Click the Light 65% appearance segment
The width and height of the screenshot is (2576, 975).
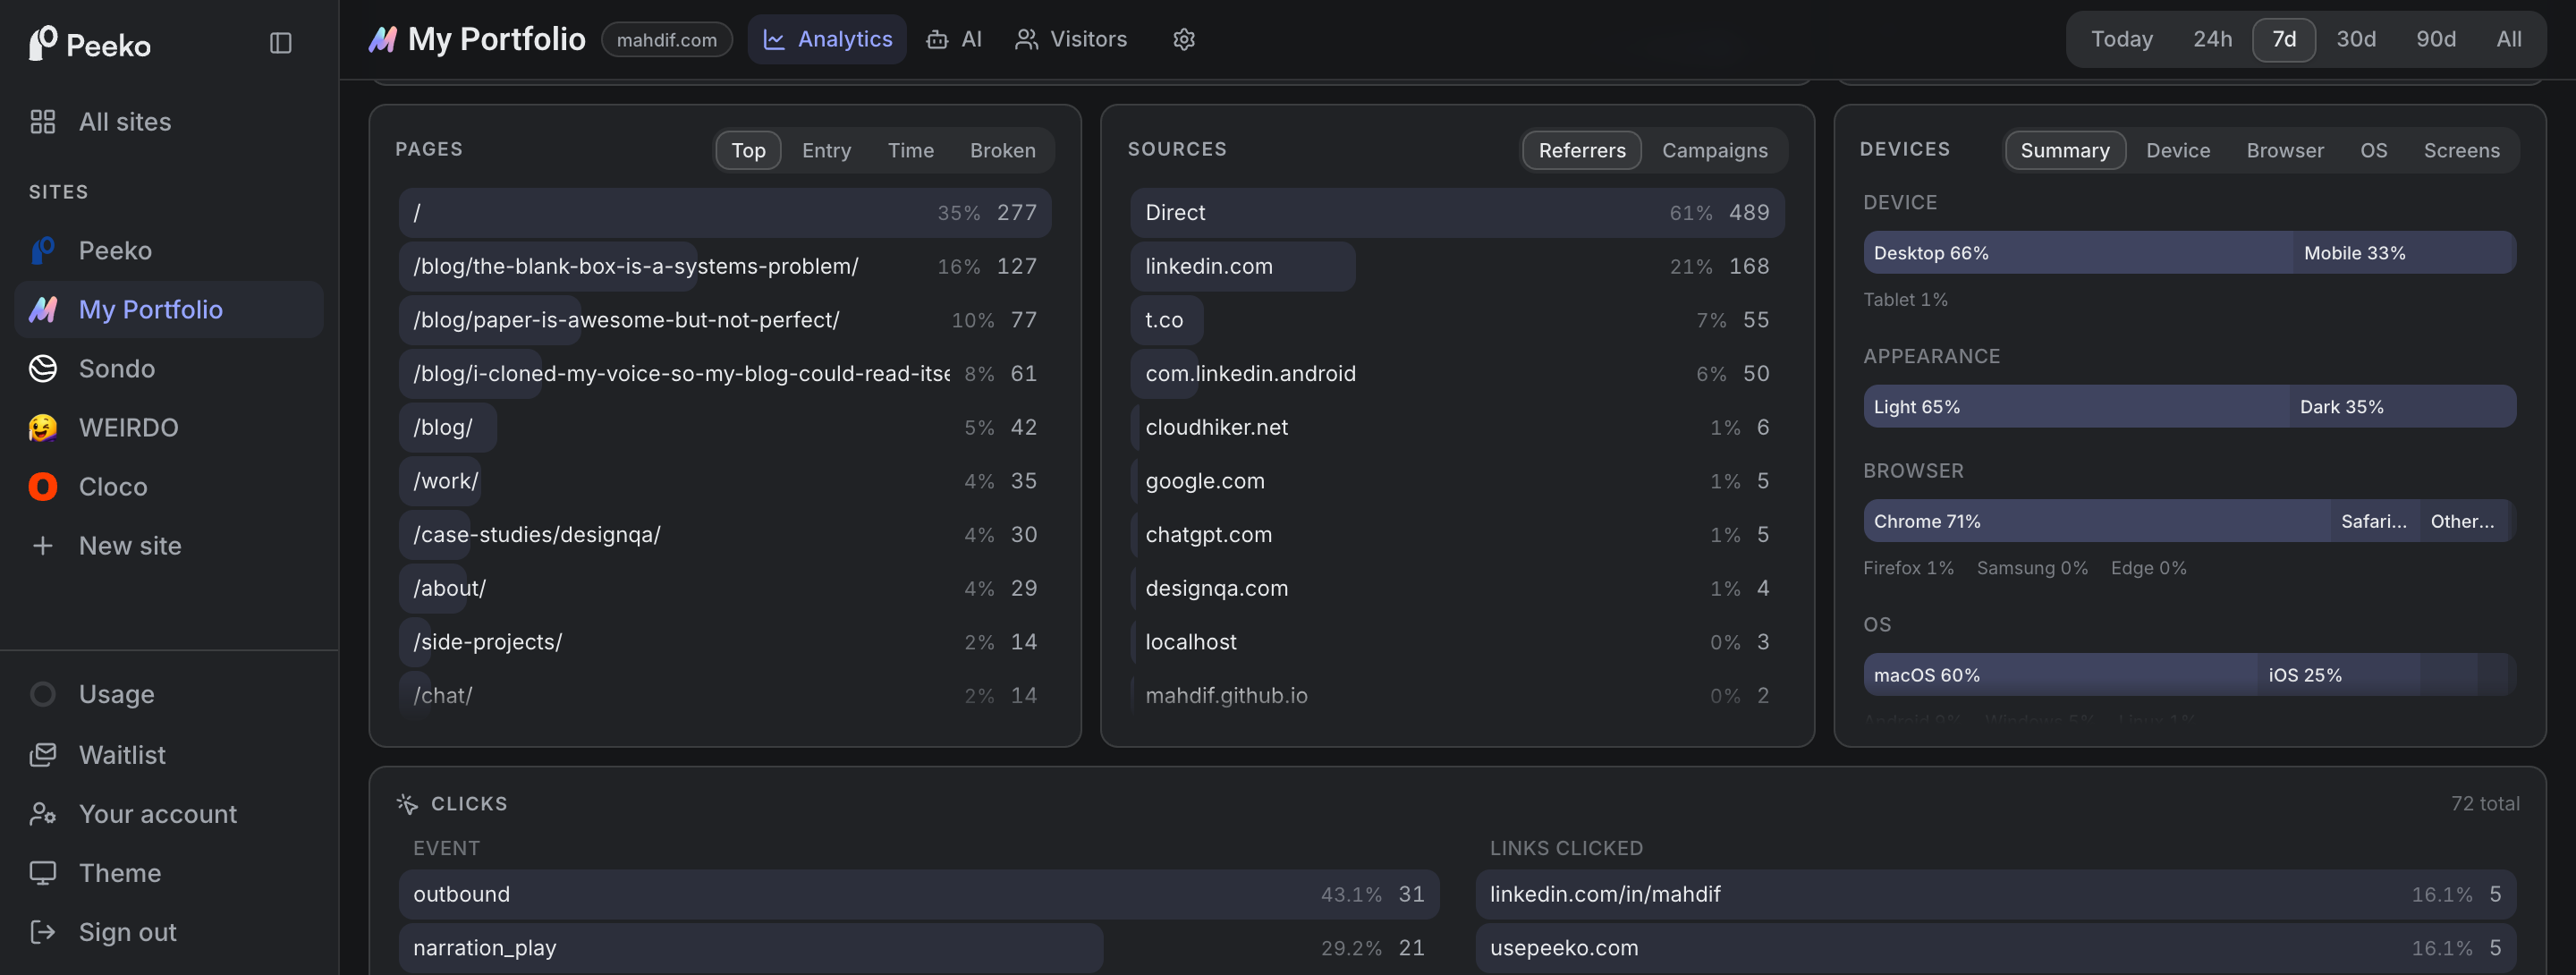[2076, 406]
